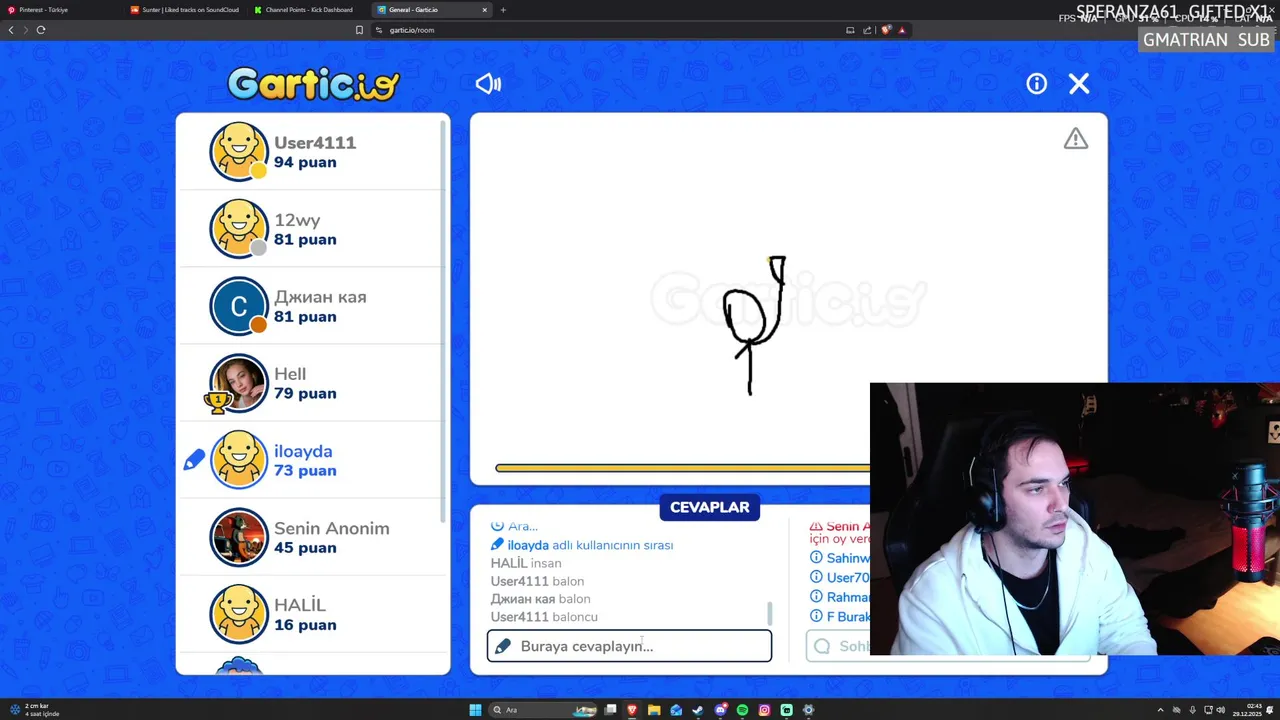The image size is (1280, 720).
Task: Click Джиан кая's avatar
Action: (239, 305)
